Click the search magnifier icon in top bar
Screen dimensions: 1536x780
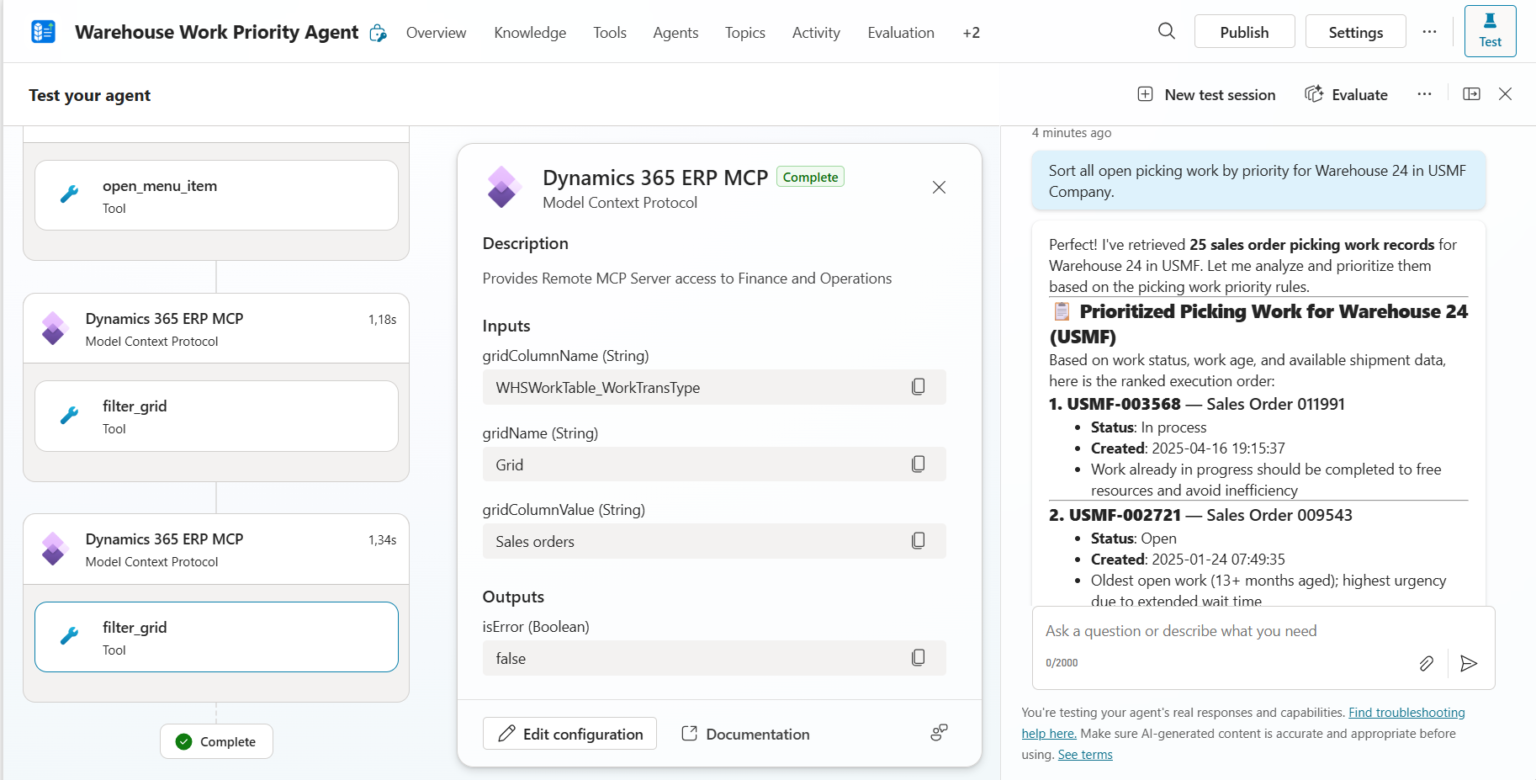[1166, 31]
